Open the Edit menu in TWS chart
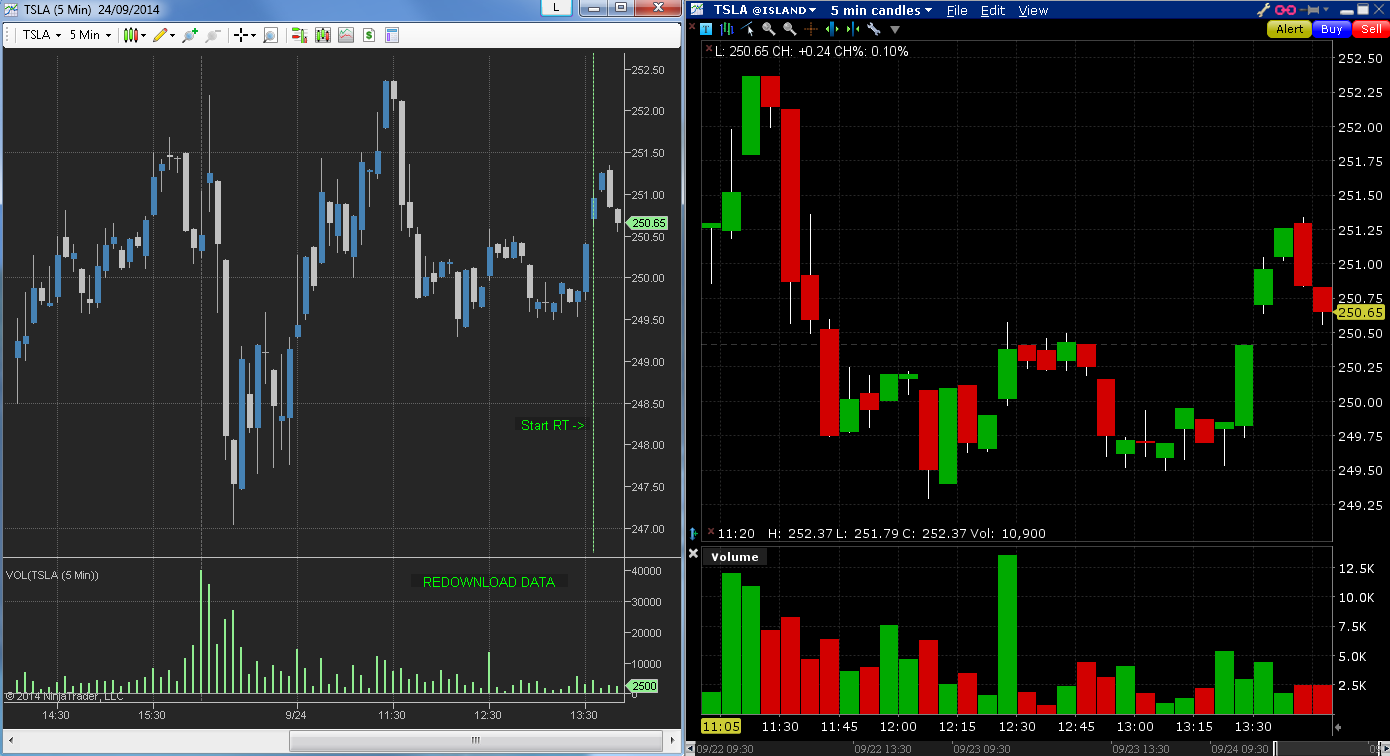 coord(993,10)
